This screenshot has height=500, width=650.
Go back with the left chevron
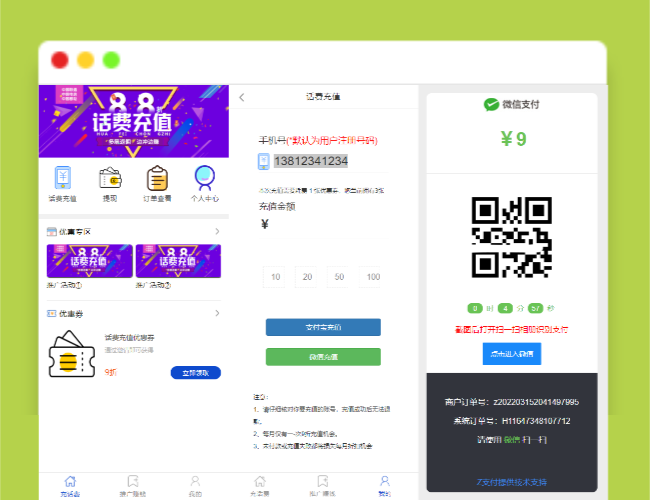tap(242, 97)
